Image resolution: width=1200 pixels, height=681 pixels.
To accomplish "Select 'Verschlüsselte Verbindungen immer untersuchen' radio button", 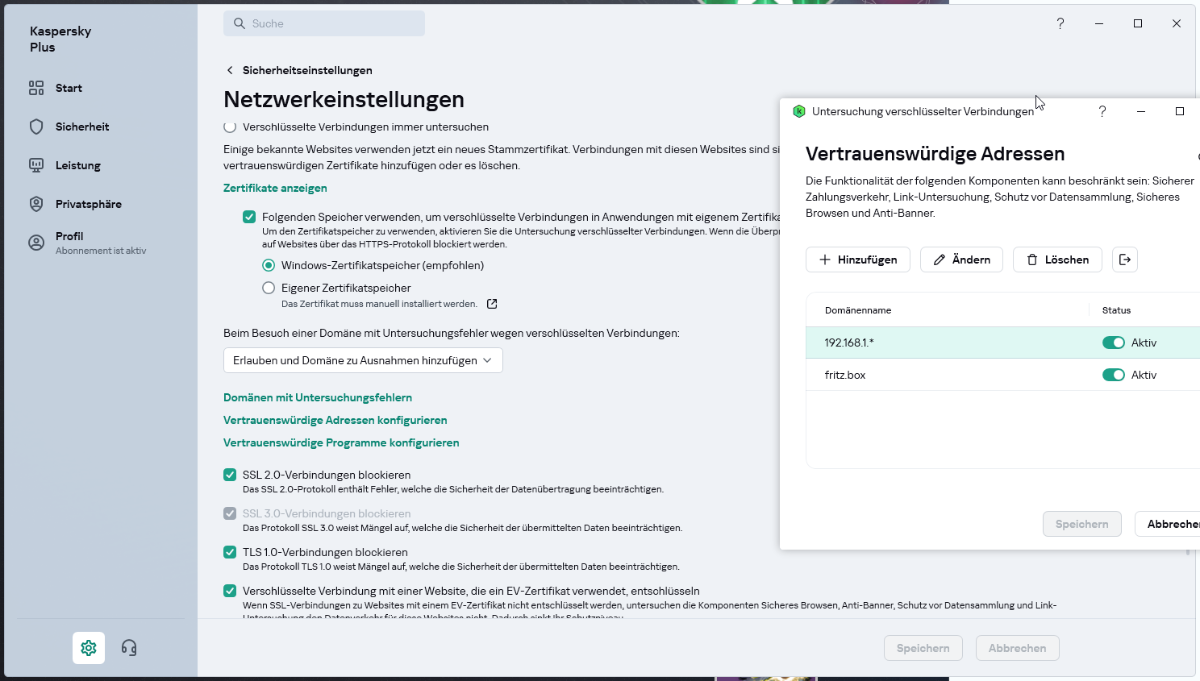I will (x=230, y=127).
